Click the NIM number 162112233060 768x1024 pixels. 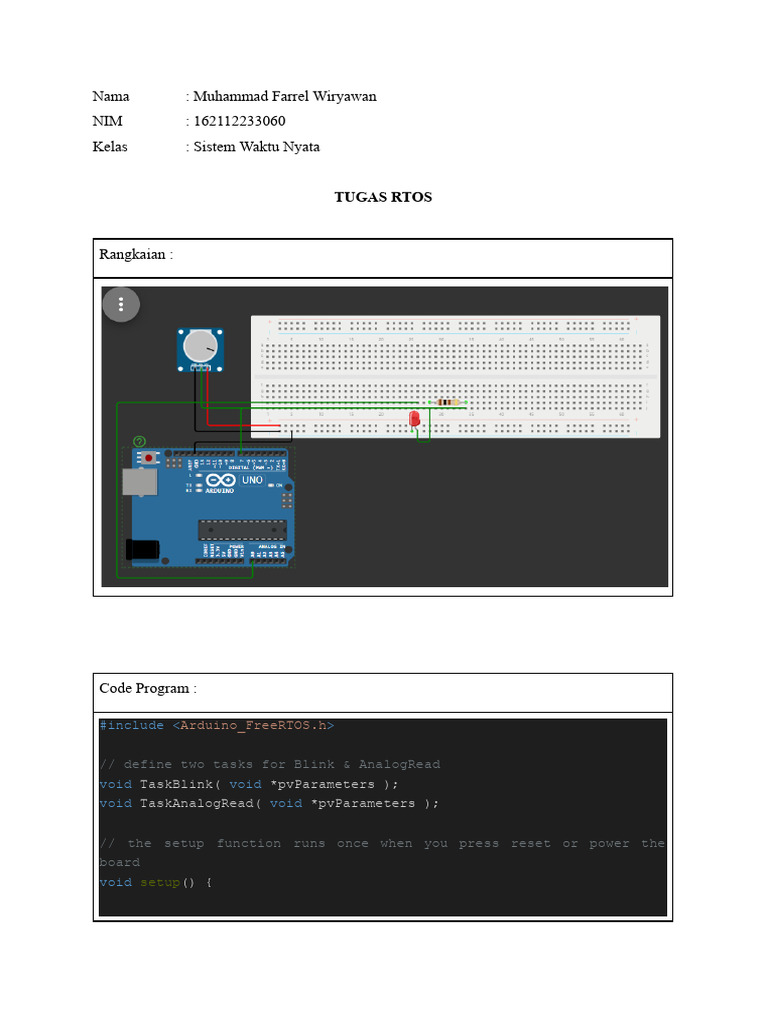coord(240,121)
